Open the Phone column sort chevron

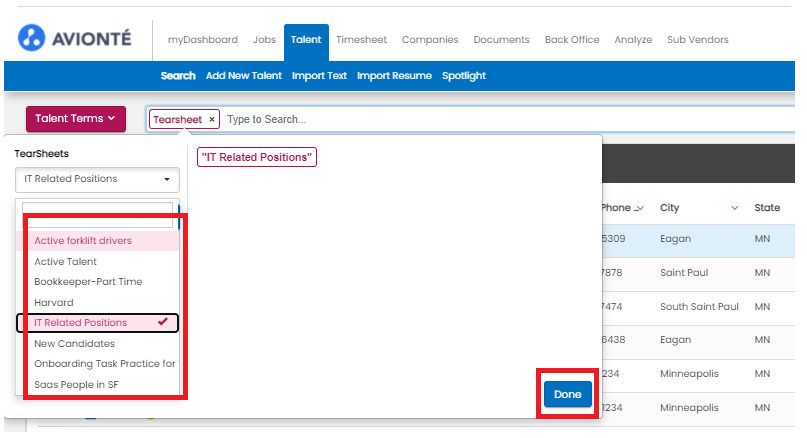639,208
